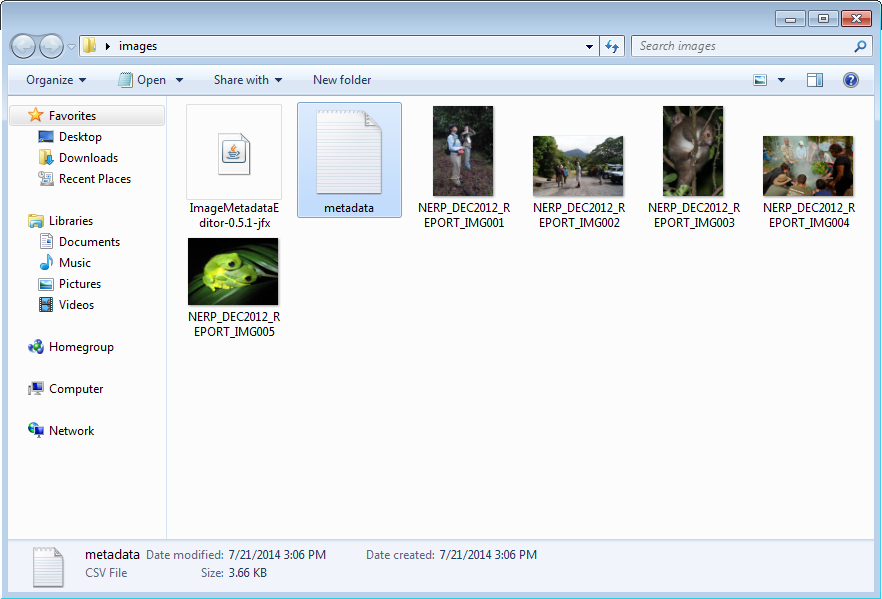Click the Desktop monitor icon
Viewport: 882px width, 599px height.
coord(46,137)
